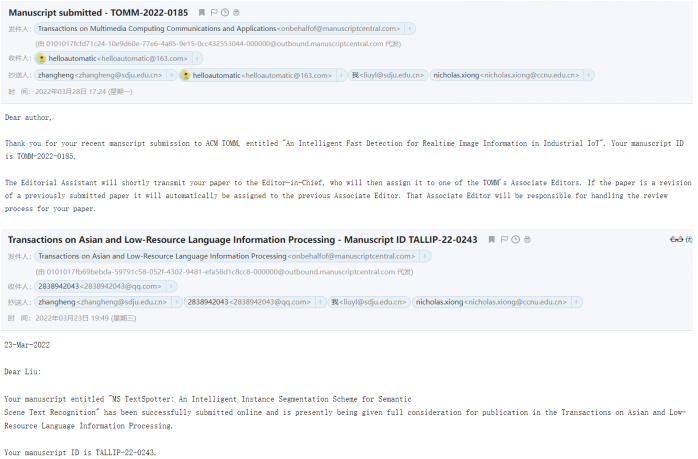Click the last icon after TOMM-2022-0185 subject
This screenshot has height=459, width=698.
[235, 13]
